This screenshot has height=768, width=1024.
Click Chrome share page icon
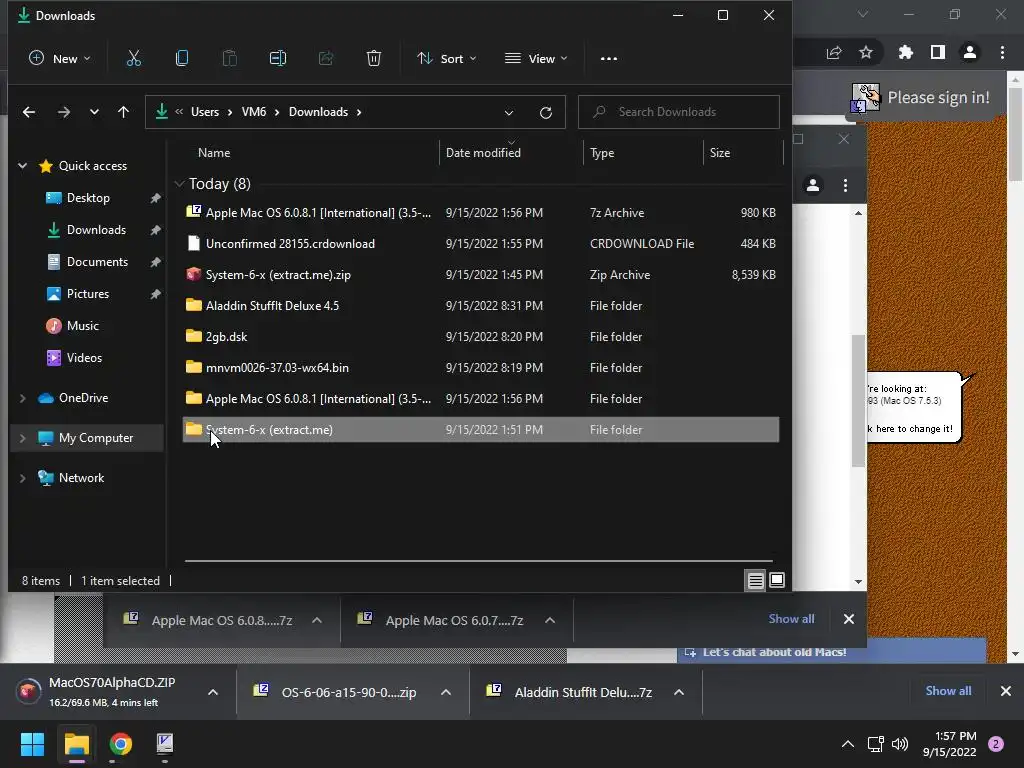pyautogui.click(x=834, y=52)
